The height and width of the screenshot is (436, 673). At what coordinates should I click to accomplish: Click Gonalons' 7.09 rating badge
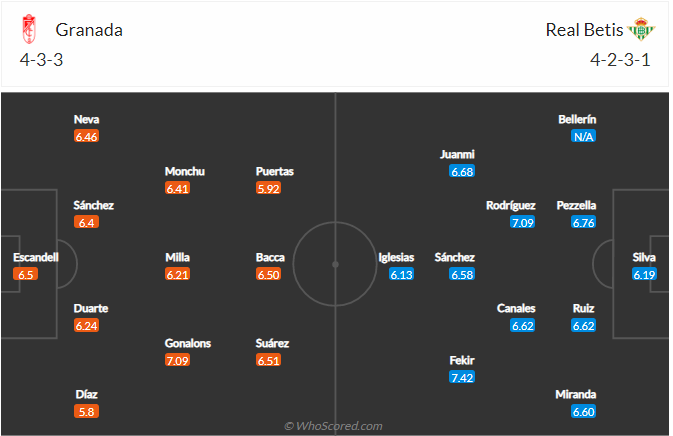177,360
